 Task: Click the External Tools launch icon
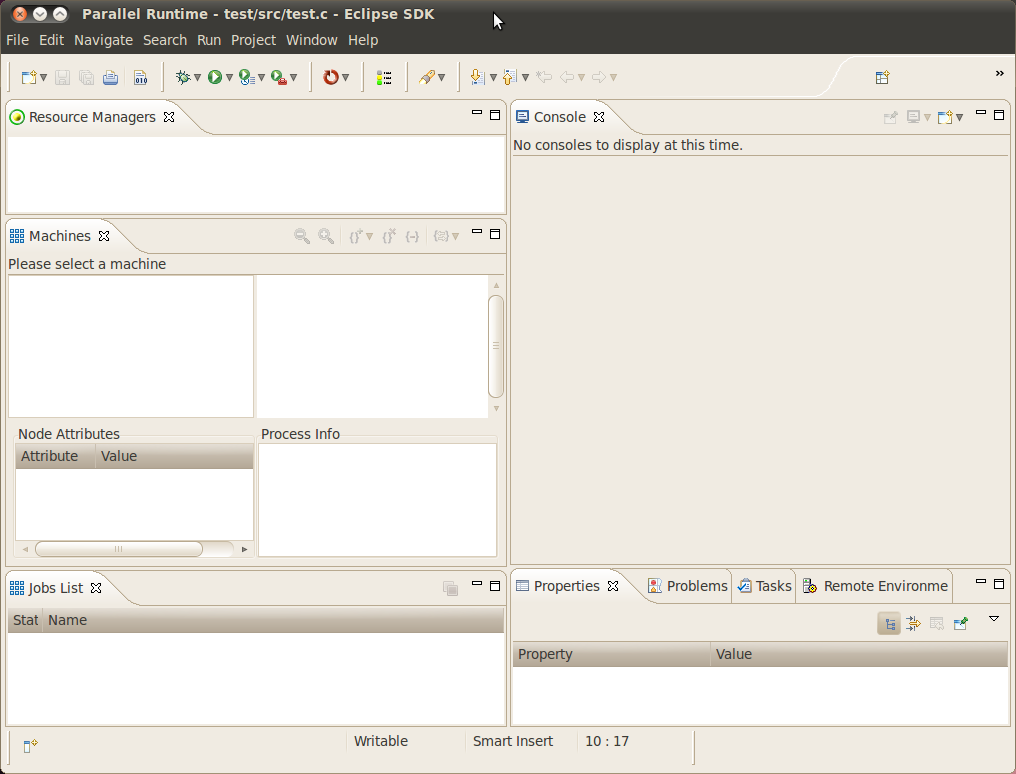(279, 78)
